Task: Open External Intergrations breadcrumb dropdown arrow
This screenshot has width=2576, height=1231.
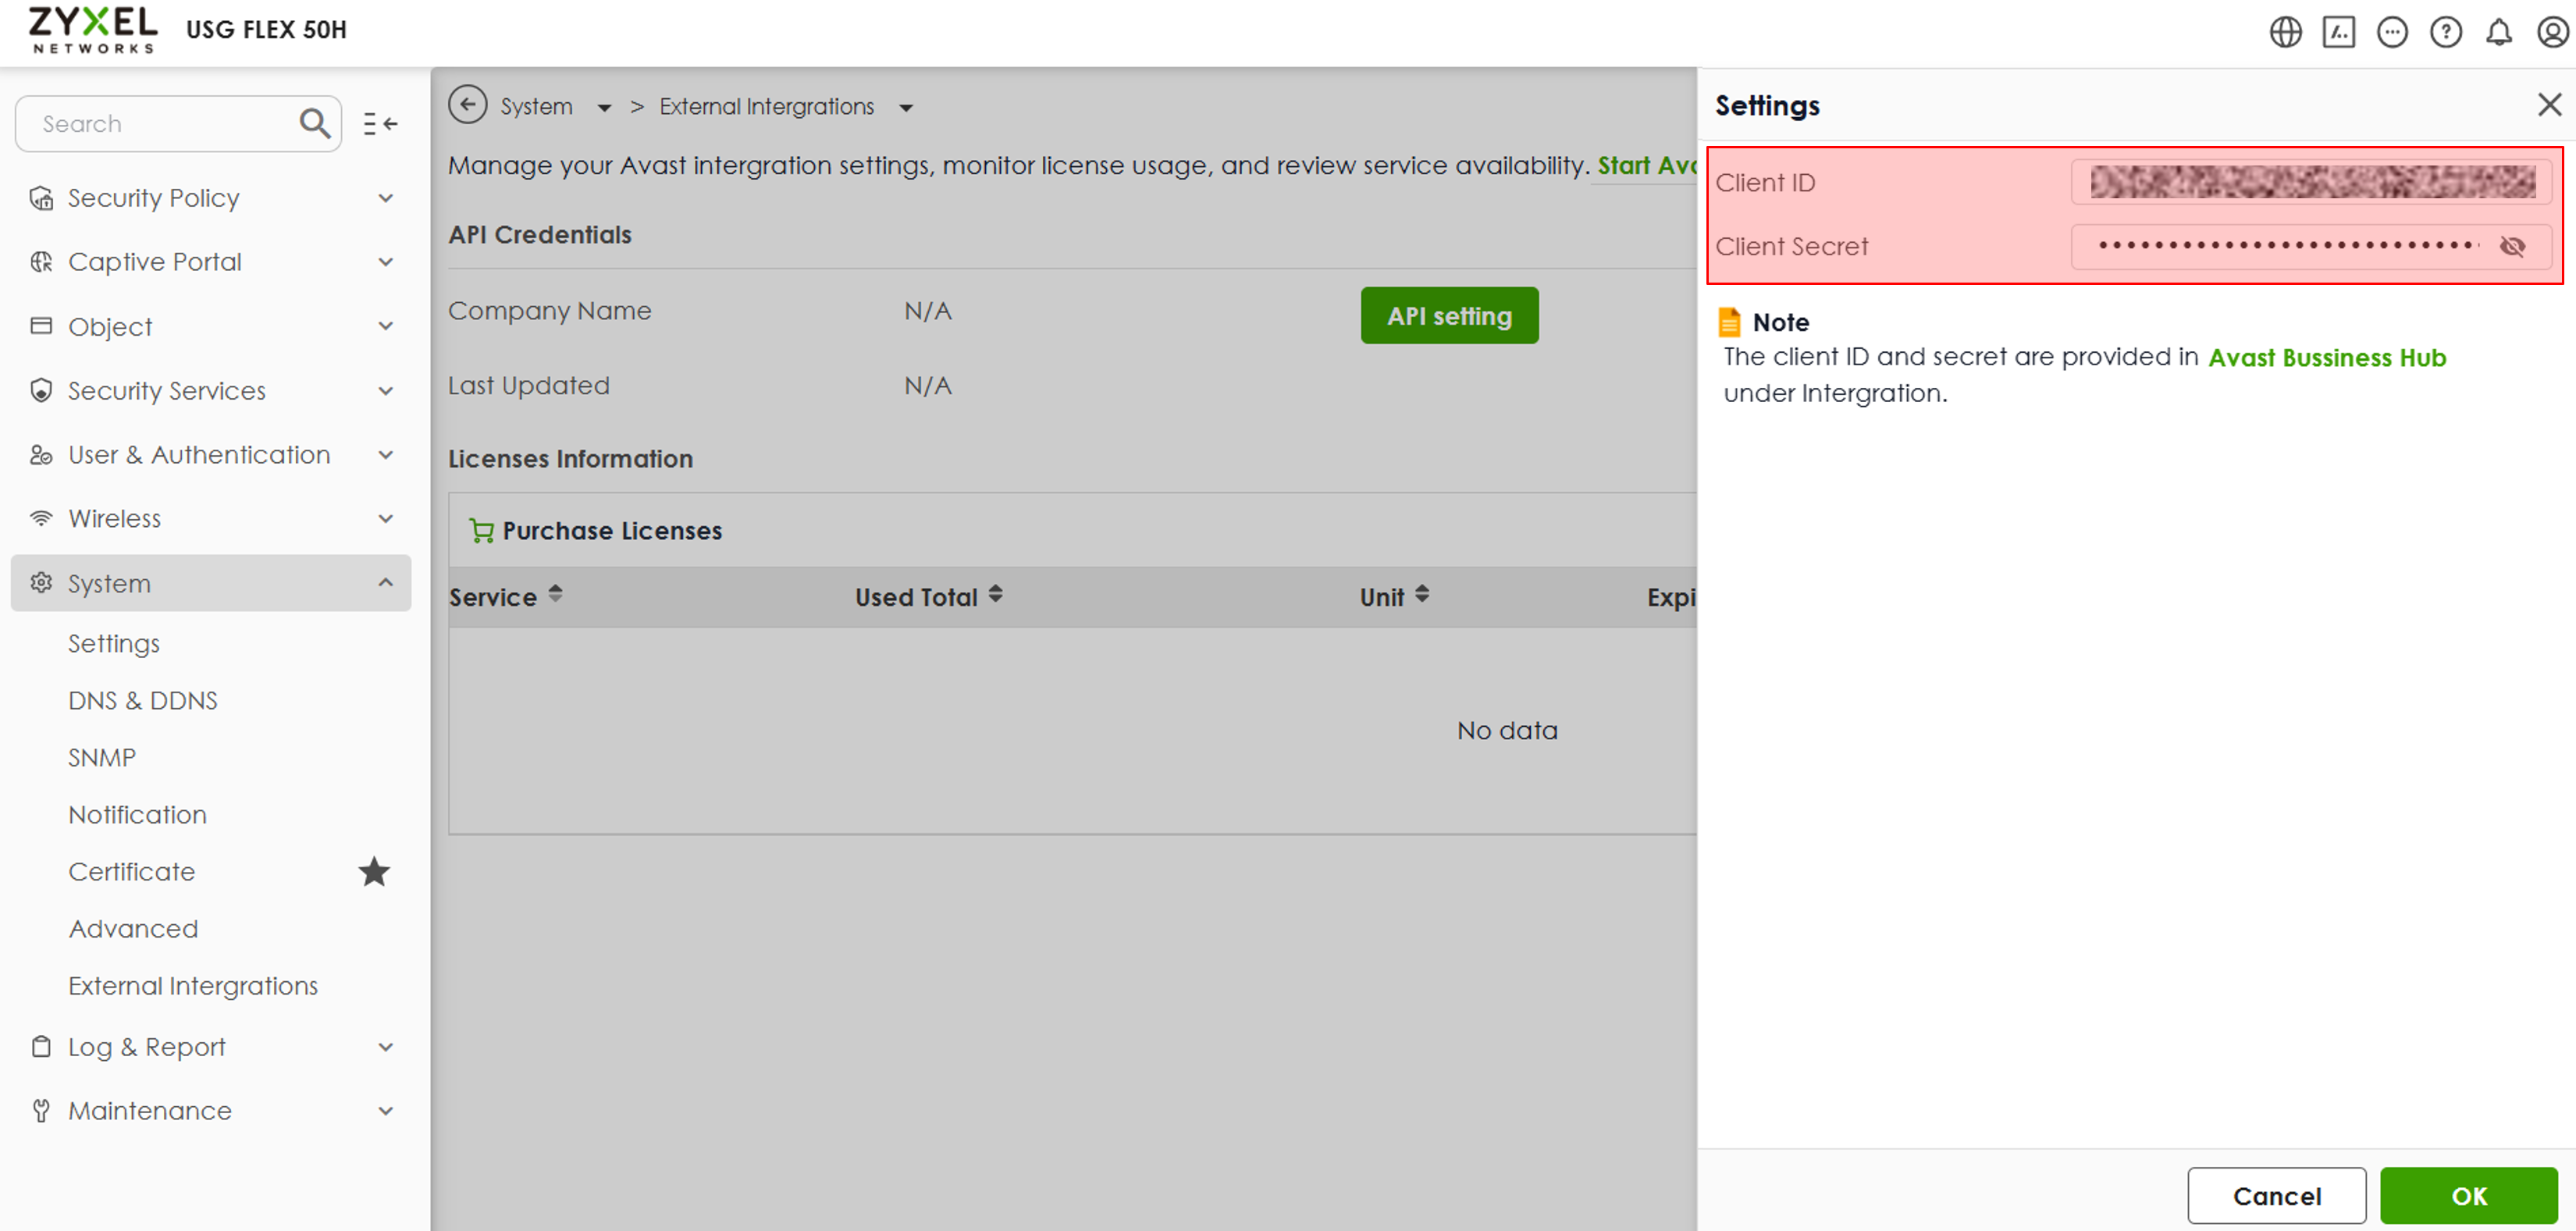Action: (x=906, y=108)
